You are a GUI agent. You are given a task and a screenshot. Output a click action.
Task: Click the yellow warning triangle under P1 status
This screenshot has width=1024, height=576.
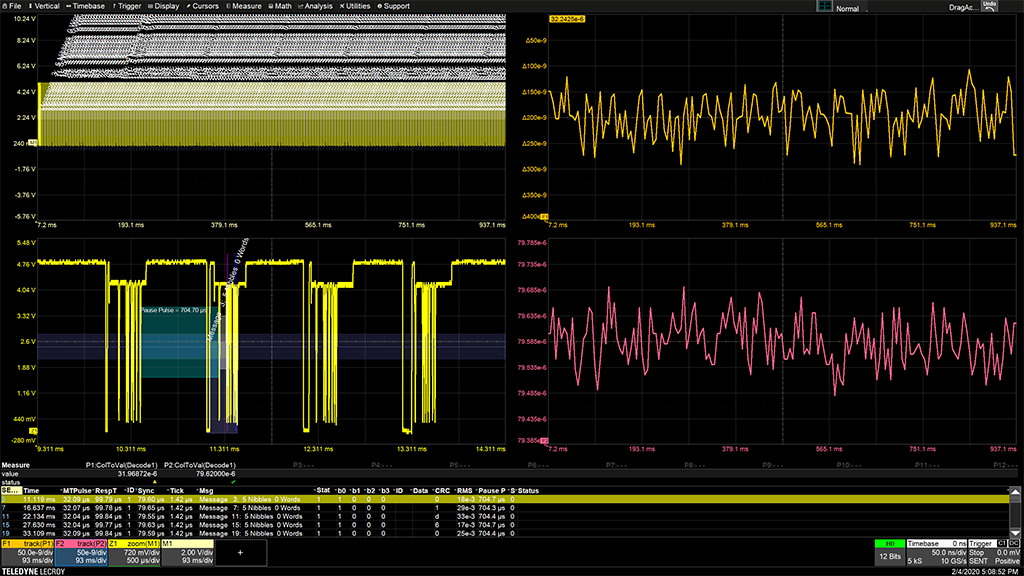[155, 482]
